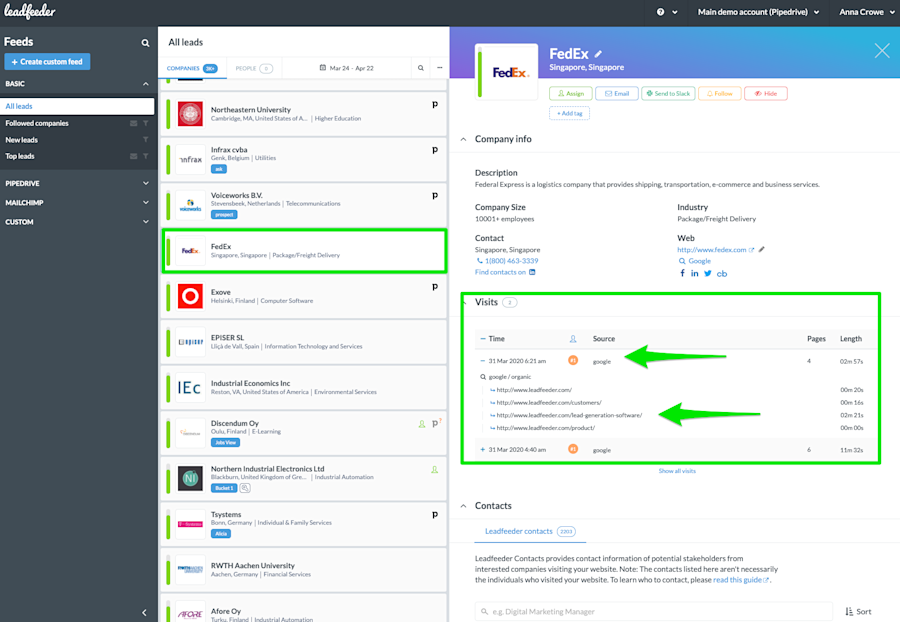900x622 pixels.
Task: Collapse the BASIC feeds section
Action: coord(146,84)
